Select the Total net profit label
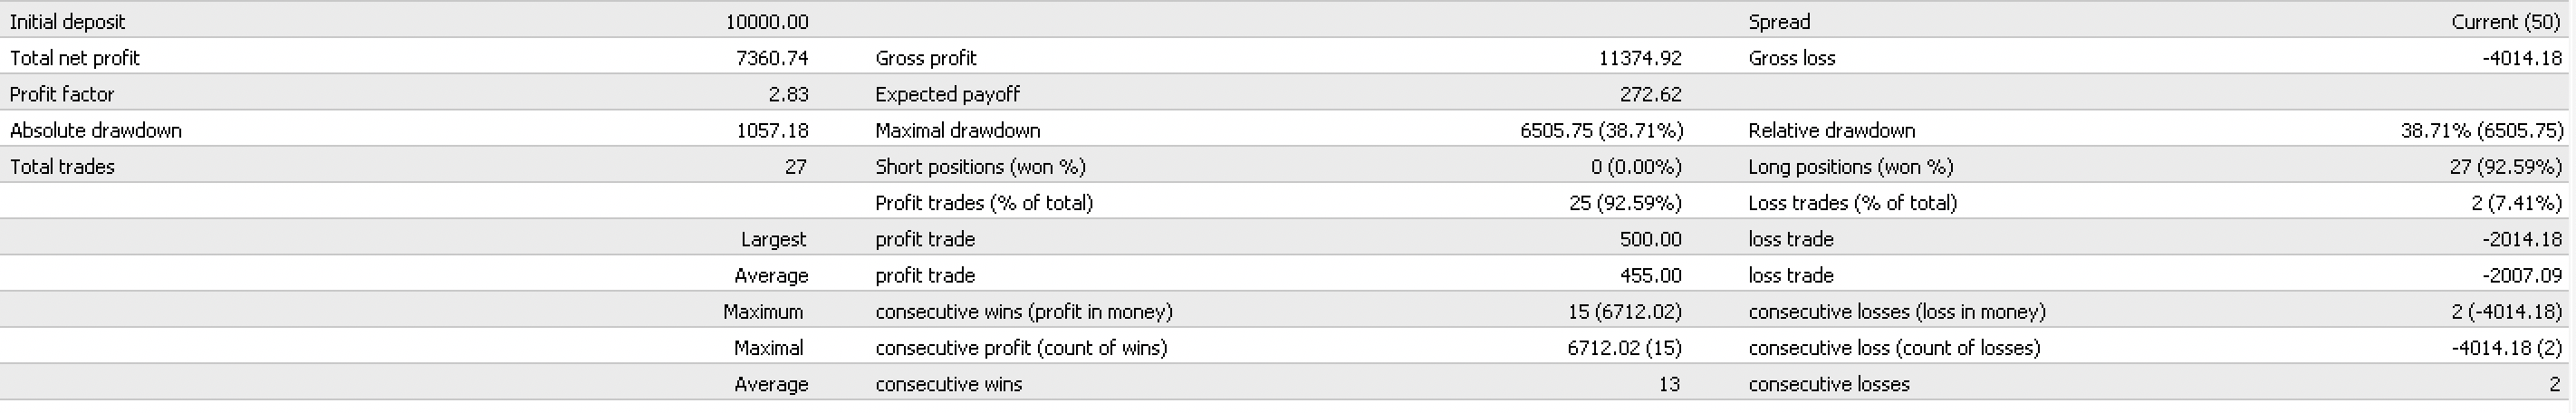2576x413 pixels. point(75,58)
